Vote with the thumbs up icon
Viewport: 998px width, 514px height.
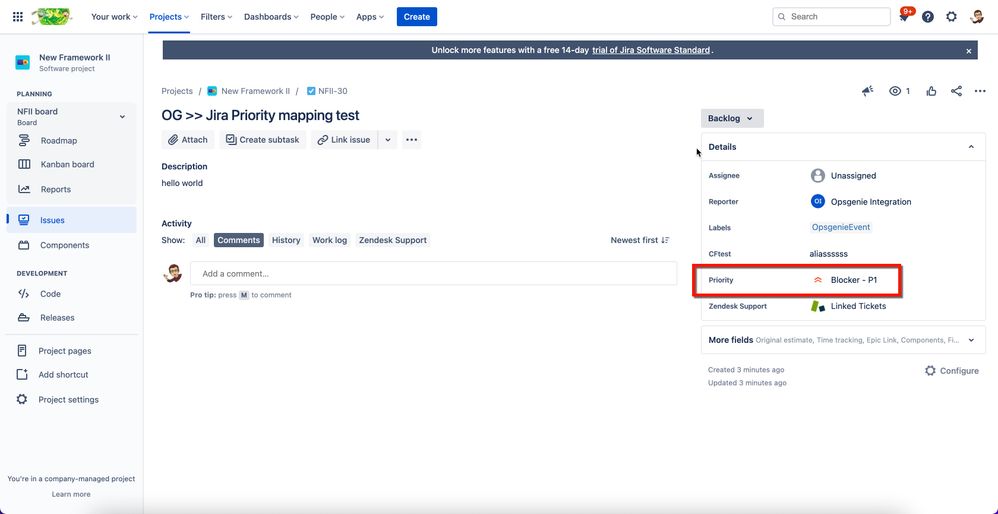click(x=932, y=91)
